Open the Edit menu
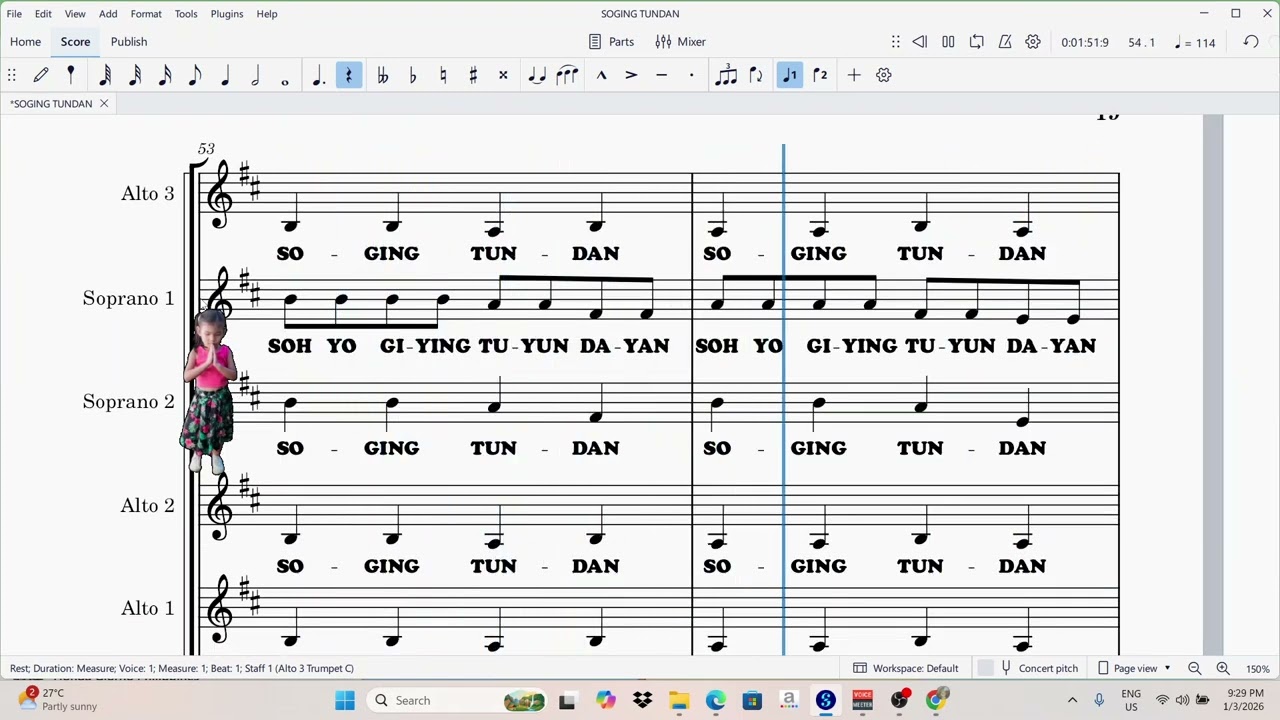The width and height of the screenshot is (1280, 720). pyautogui.click(x=43, y=14)
